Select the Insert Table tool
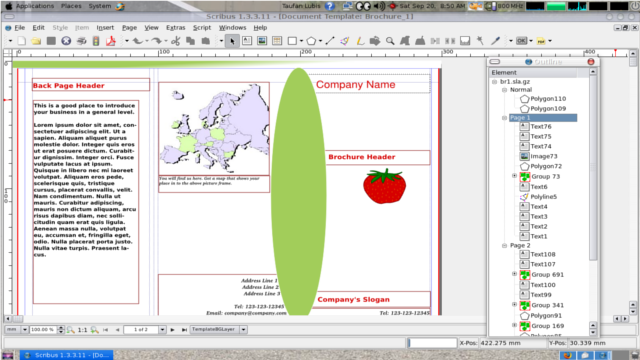The width and height of the screenshot is (640, 360). click(277, 41)
